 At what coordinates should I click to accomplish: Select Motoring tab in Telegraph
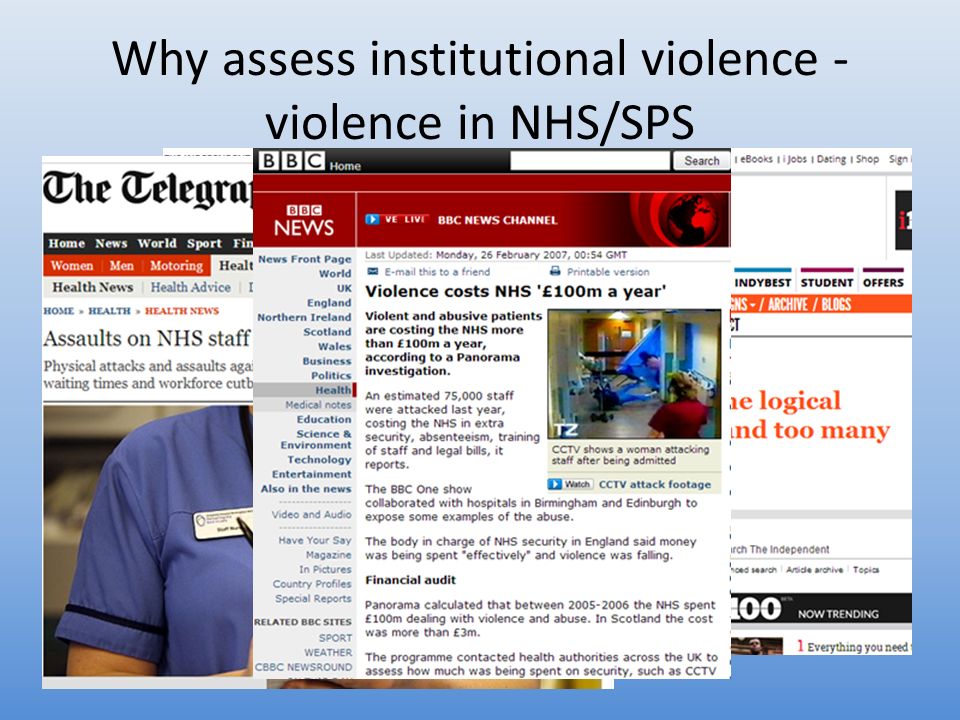tap(176, 266)
